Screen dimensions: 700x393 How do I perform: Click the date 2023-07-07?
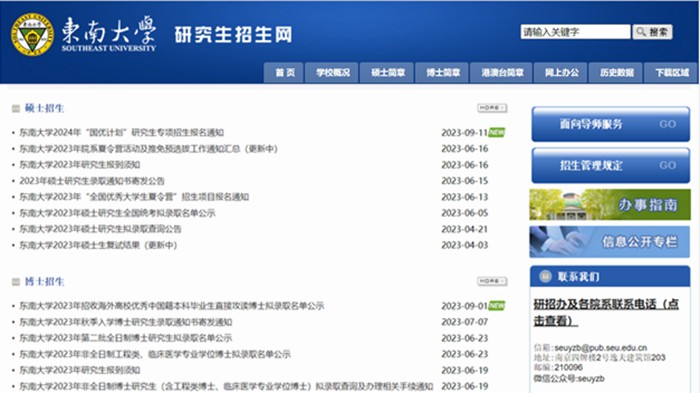point(464,322)
